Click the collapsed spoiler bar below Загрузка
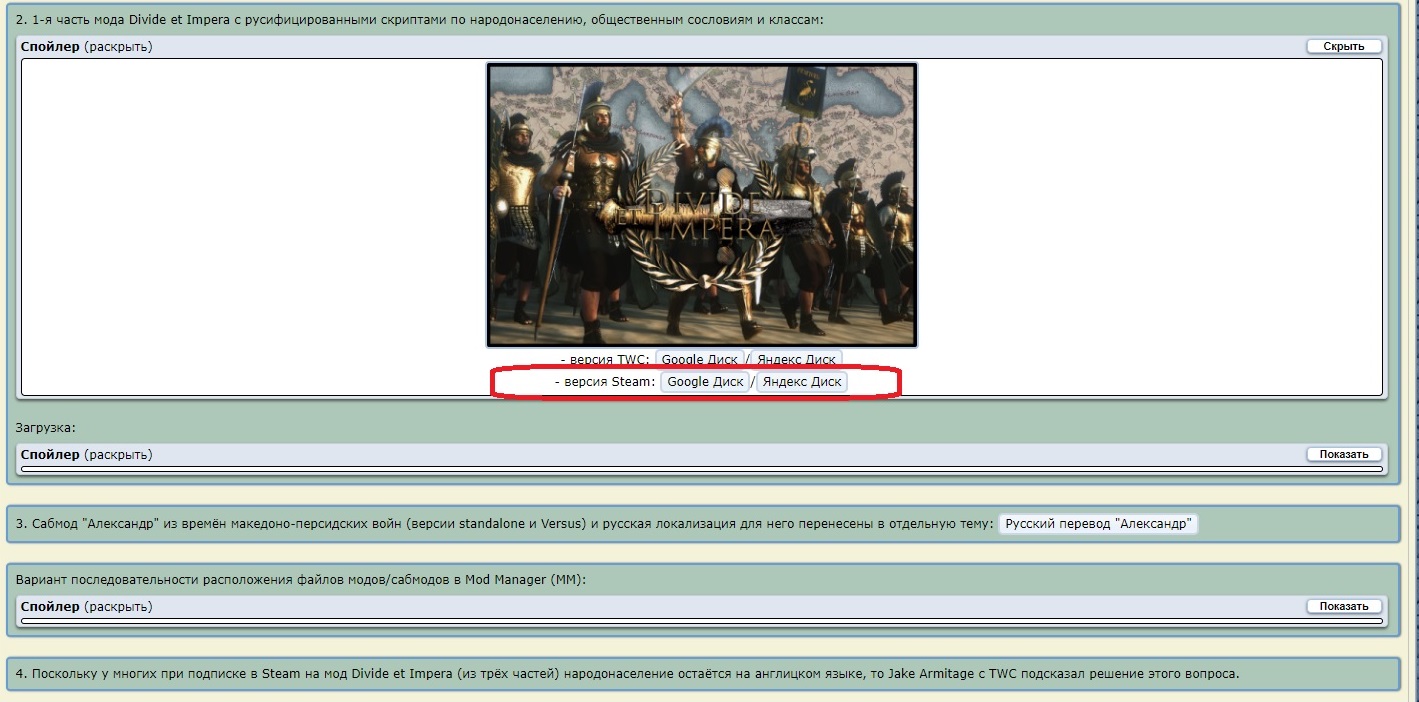Viewport: 1419px width, 702px height. pyautogui.click(x=701, y=468)
